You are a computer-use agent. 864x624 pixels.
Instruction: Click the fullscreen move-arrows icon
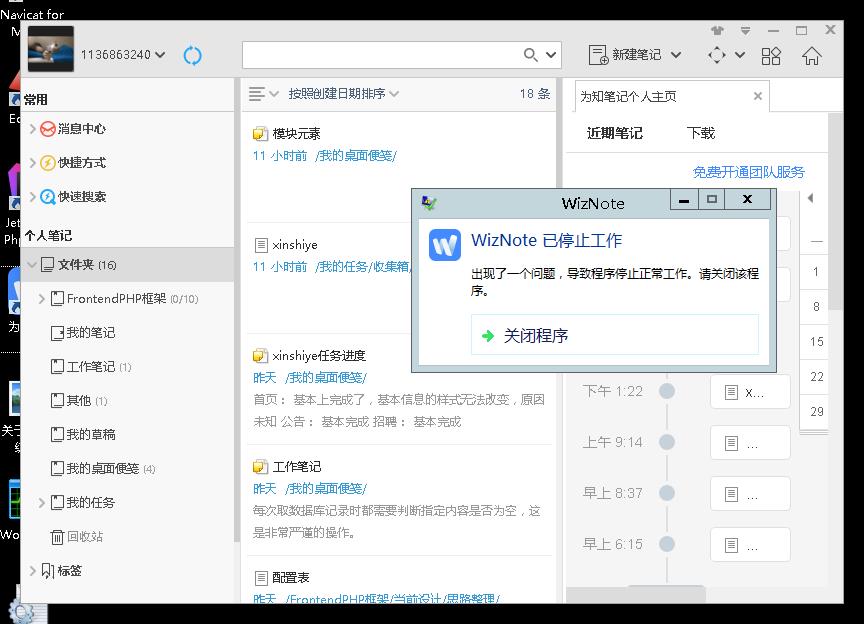click(716, 55)
